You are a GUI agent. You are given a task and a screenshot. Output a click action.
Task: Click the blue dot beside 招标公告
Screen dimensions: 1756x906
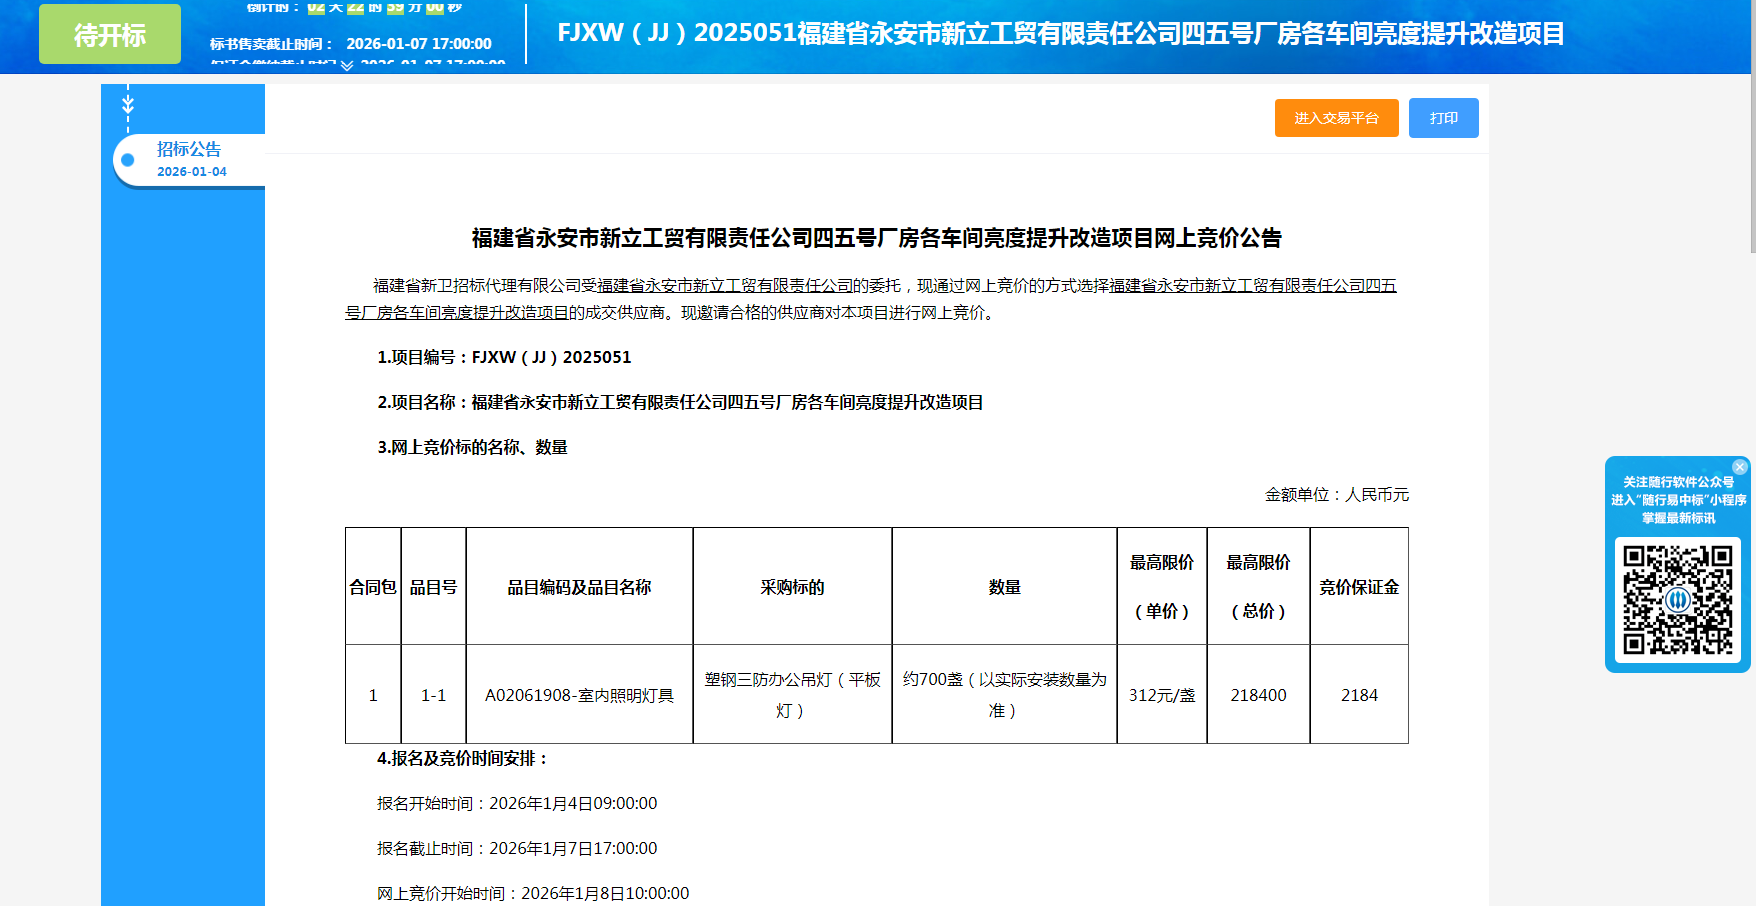tap(128, 160)
